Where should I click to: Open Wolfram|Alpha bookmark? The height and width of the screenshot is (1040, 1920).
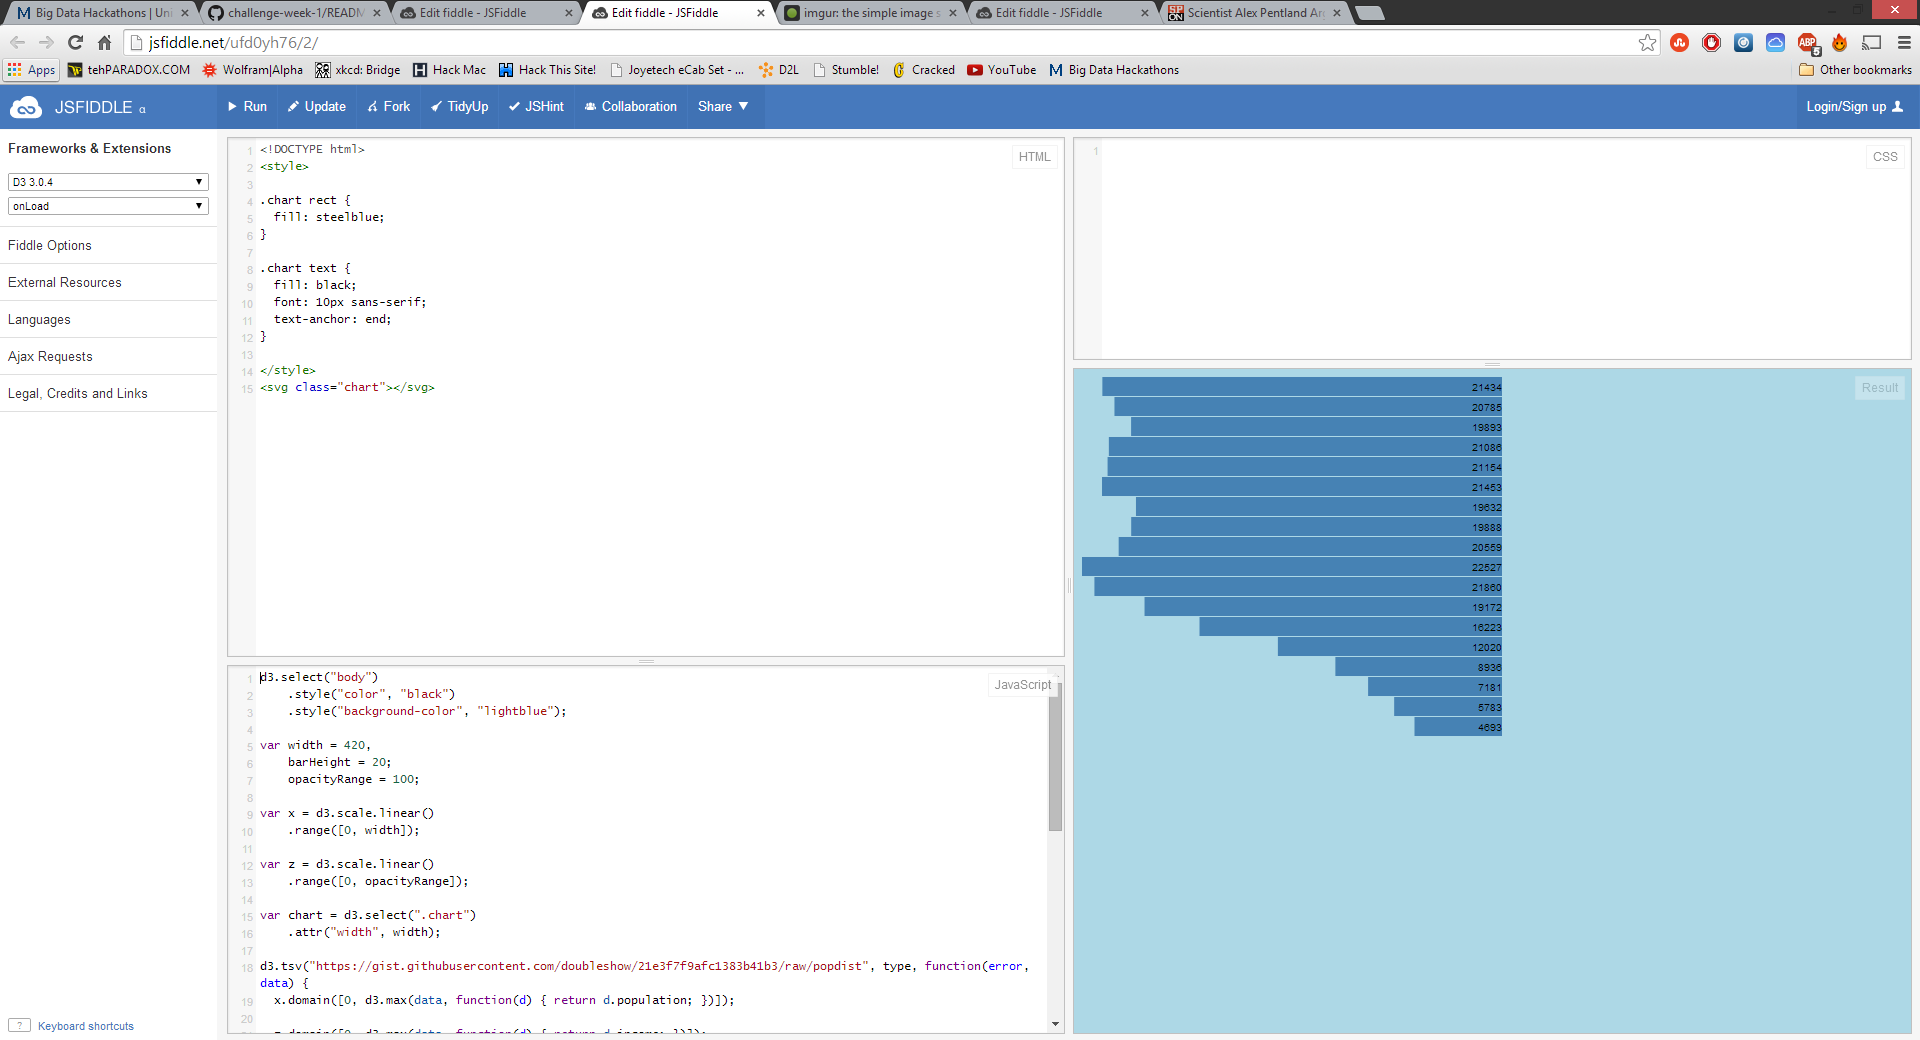(x=253, y=70)
